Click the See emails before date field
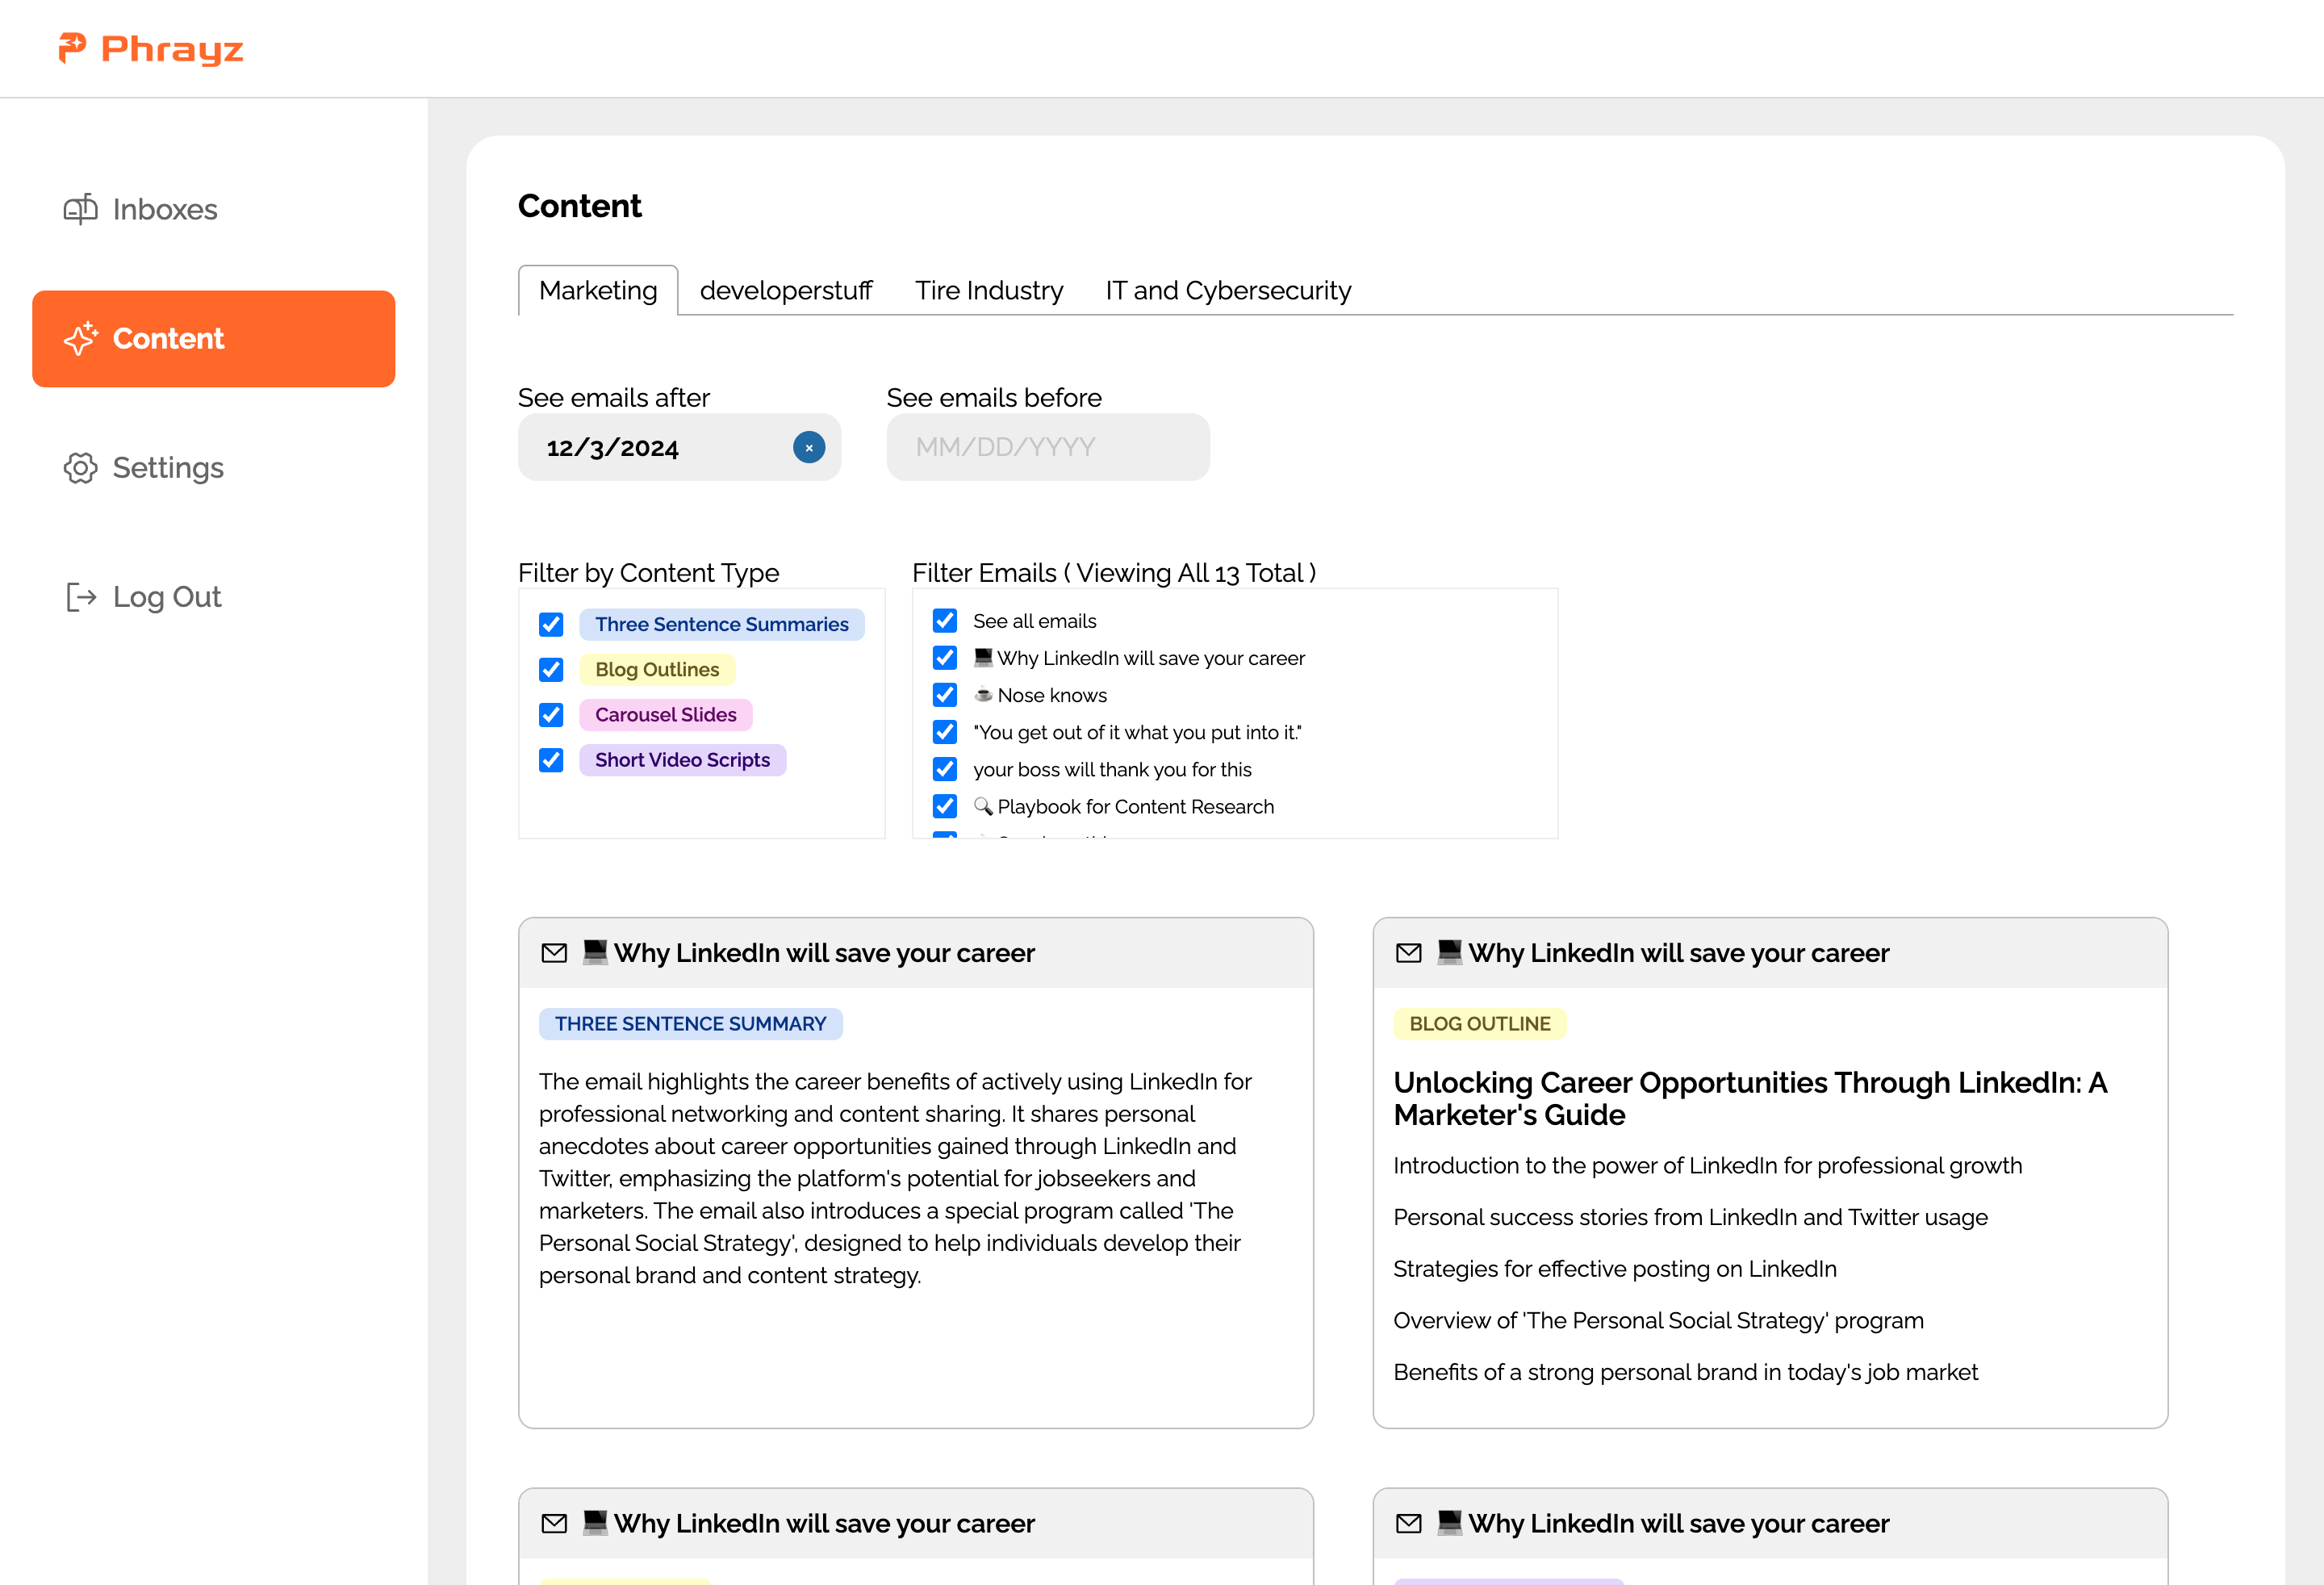Screen dimensions: 2324x1585 1048,447
